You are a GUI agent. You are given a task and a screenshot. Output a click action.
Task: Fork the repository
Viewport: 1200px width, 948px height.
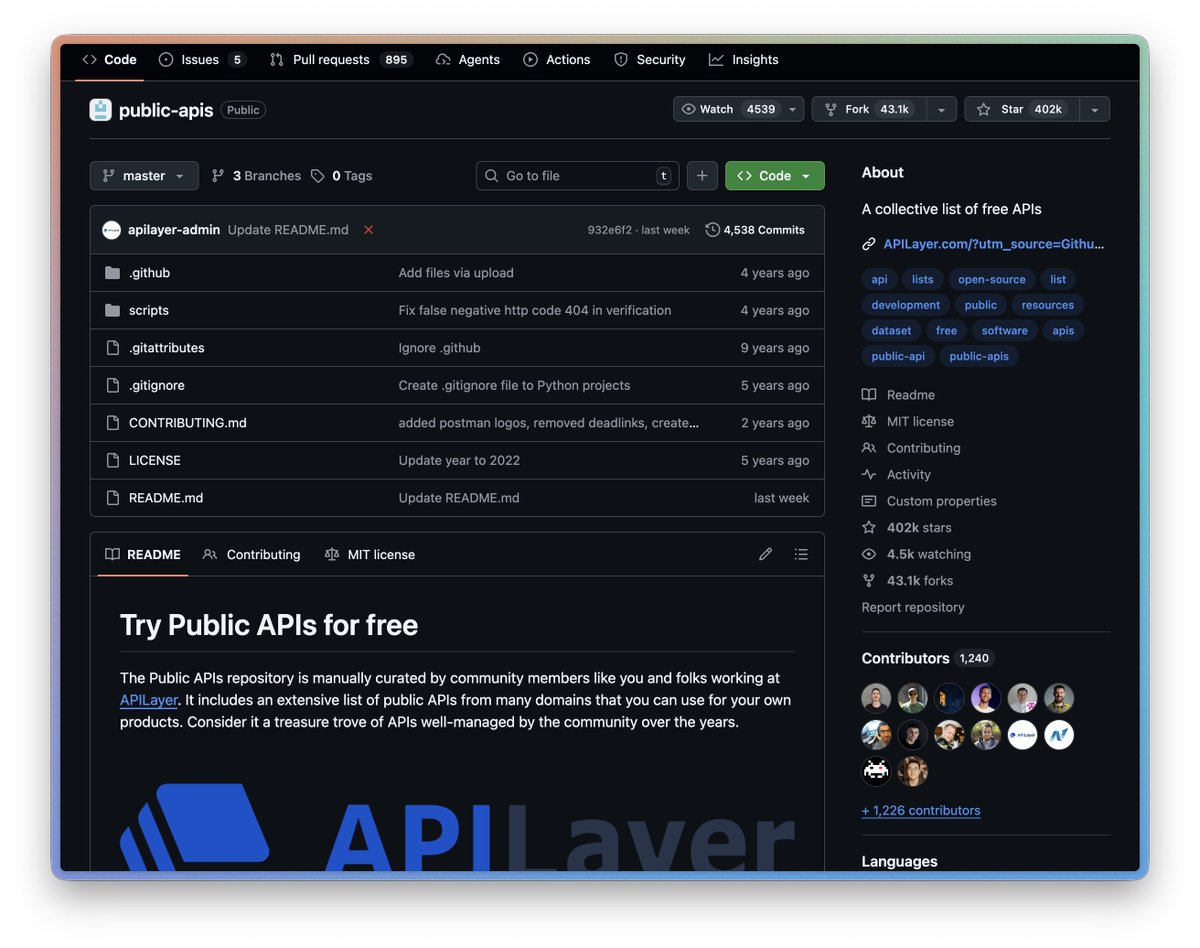click(869, 109)
